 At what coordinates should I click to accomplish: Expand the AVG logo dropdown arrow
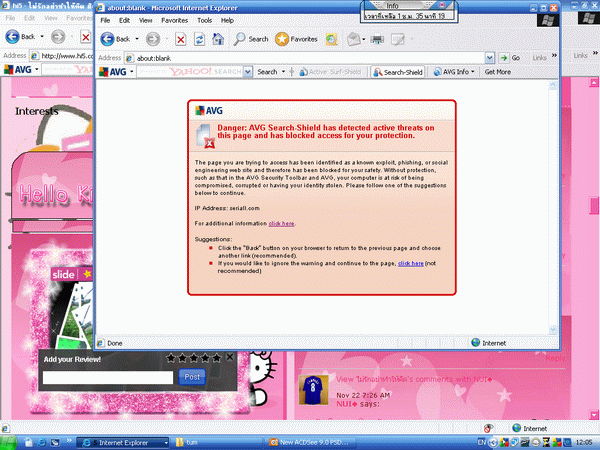pyautogui.click(x=132, y=72)
